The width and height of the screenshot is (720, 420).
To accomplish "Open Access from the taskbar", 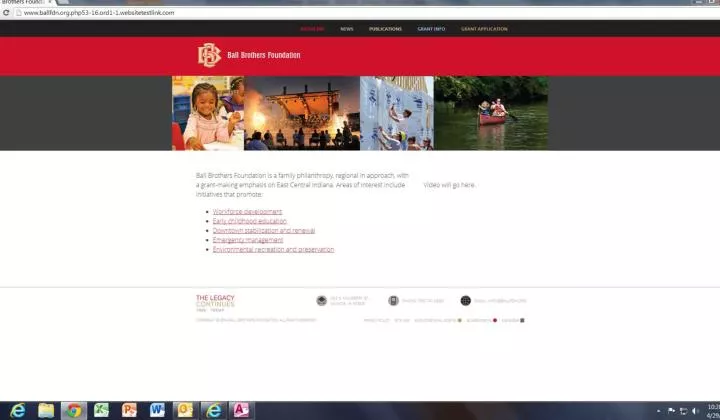I will (241, 410).
